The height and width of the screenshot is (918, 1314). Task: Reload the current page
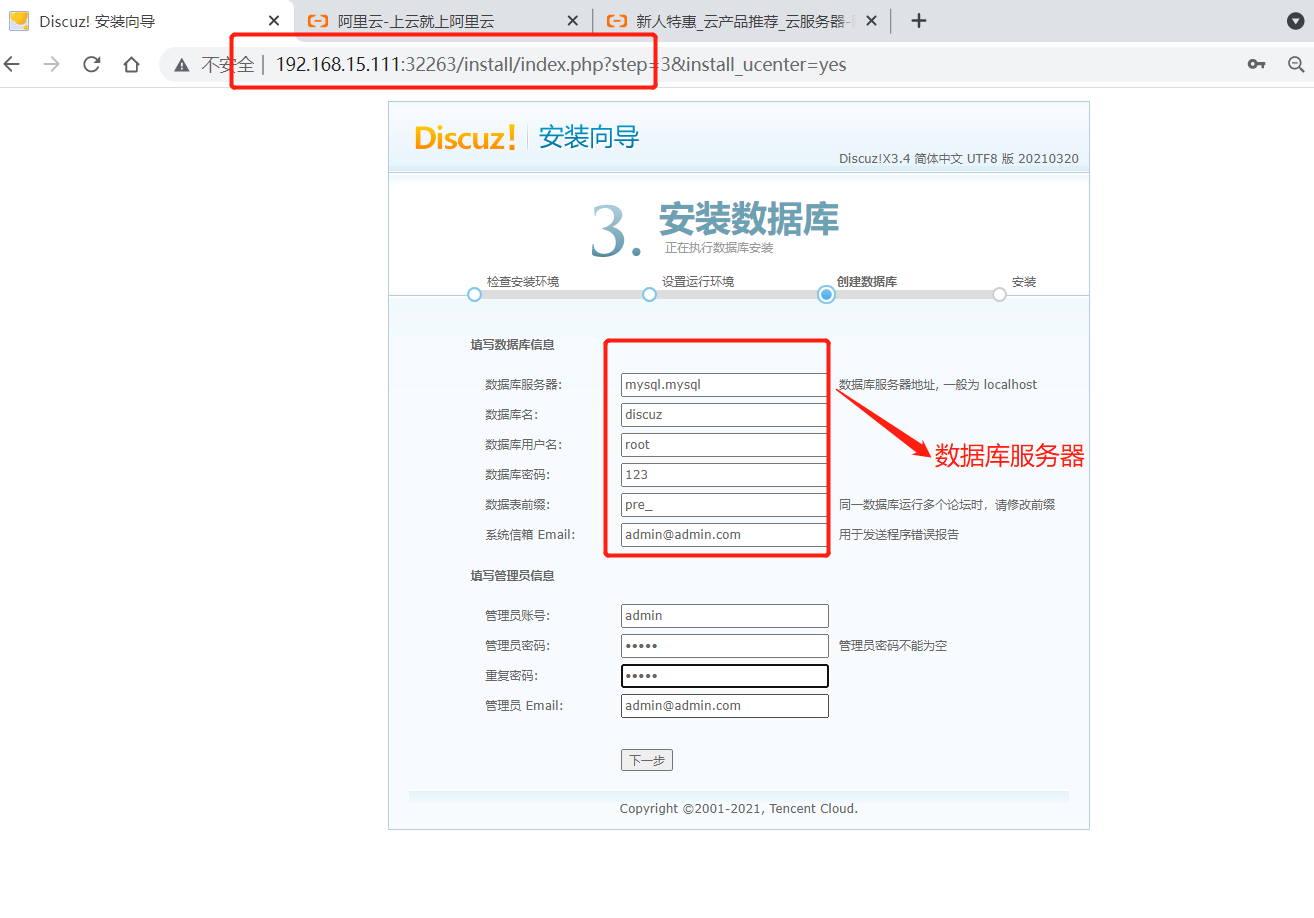coord(92,65)
